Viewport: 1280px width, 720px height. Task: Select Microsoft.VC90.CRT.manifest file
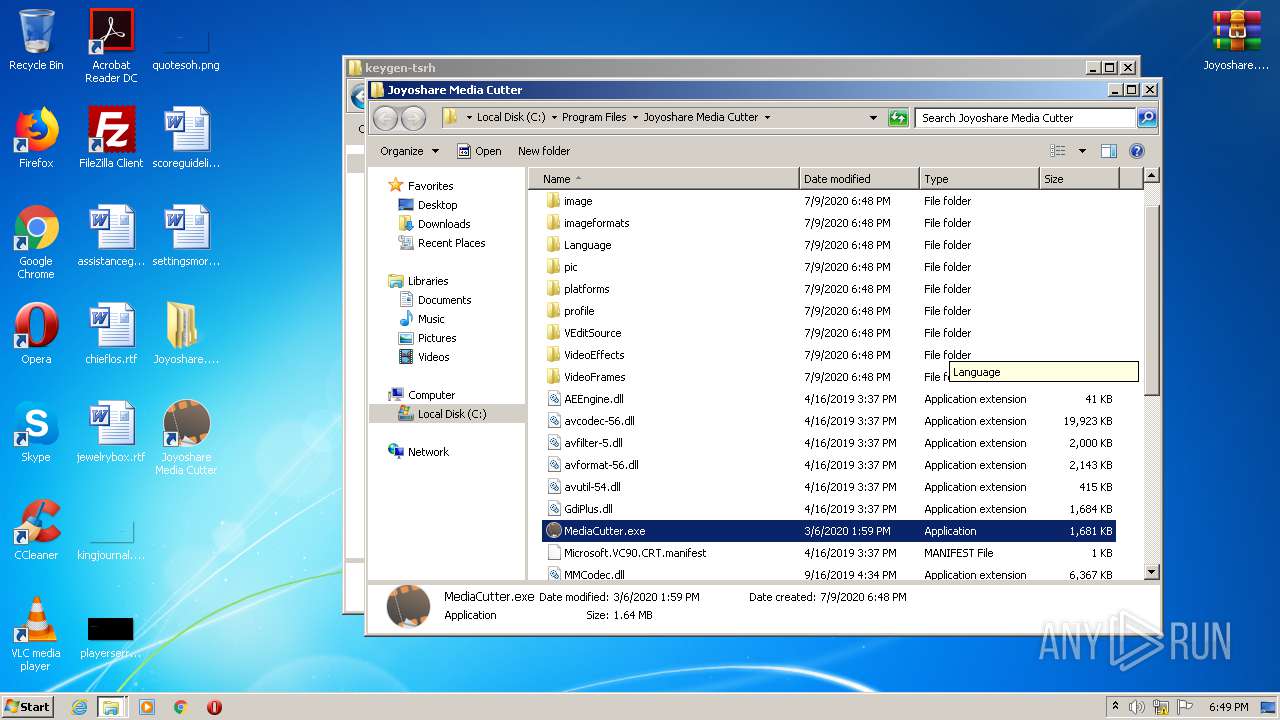tap(828, 553)
